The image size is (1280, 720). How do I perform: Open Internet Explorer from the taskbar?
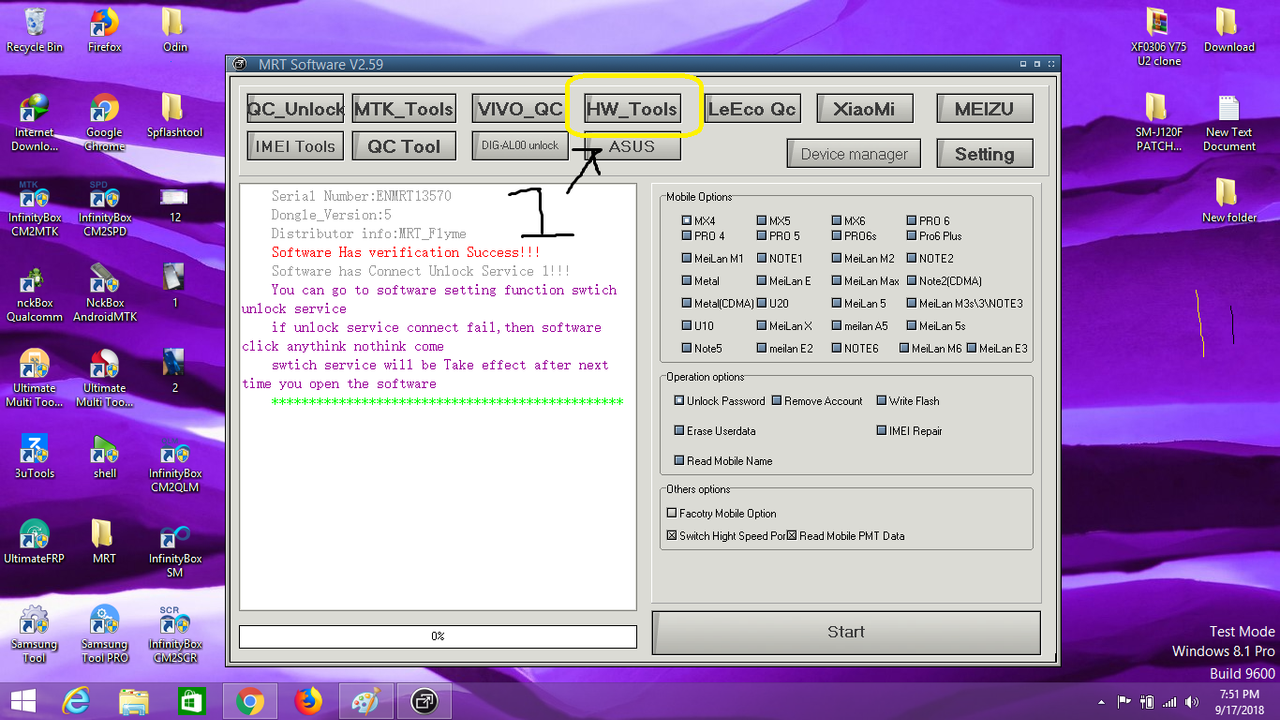click(78, 702)
